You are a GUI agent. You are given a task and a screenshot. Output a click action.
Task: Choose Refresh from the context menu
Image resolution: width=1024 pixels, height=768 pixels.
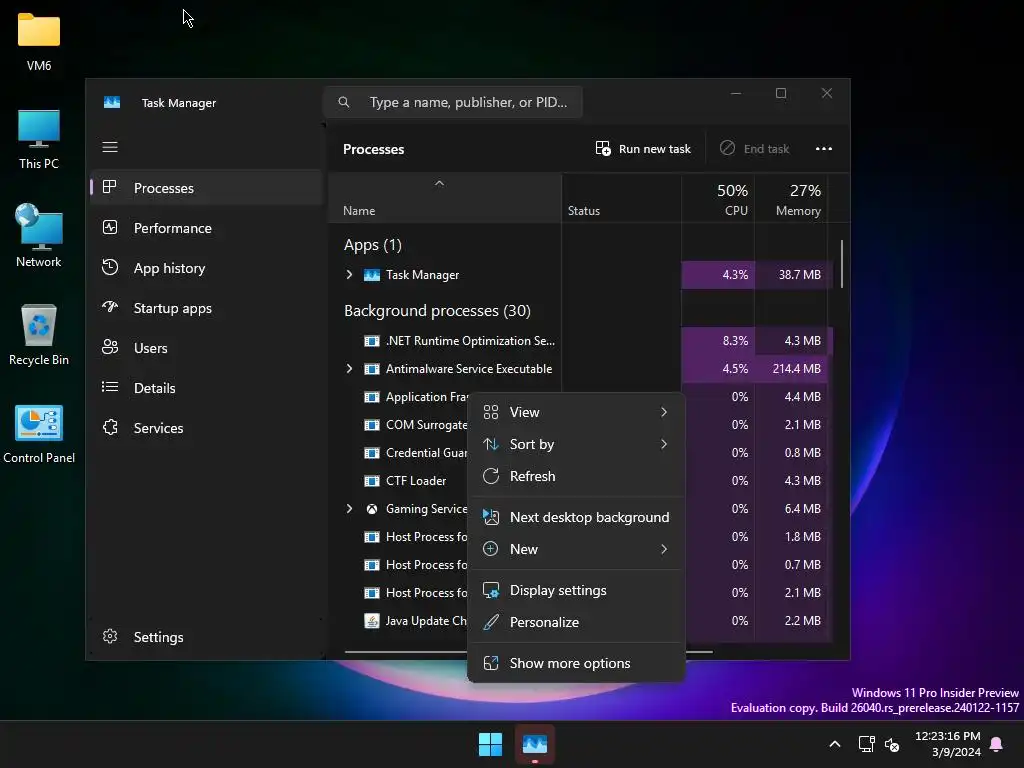coord(576,476)
